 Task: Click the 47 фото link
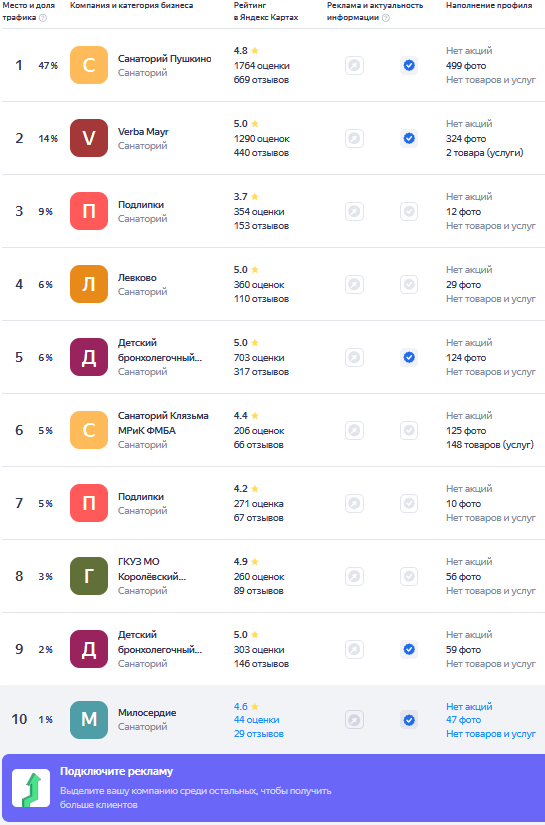463,720
